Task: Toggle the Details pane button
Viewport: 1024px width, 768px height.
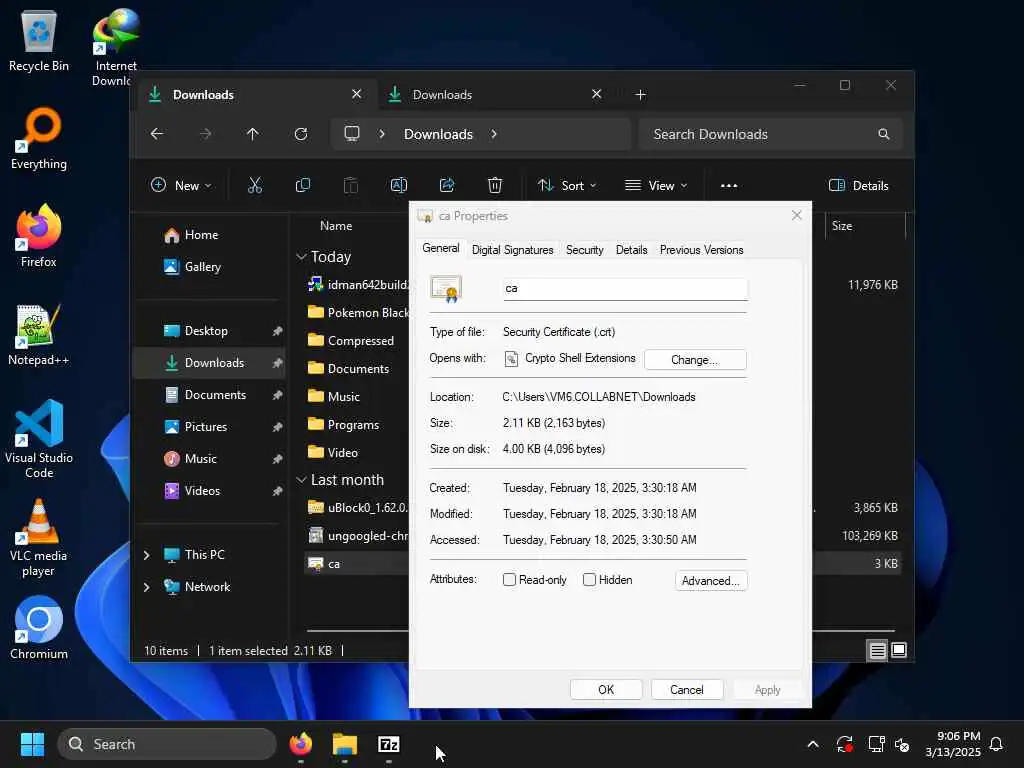Action: point(858,185)
